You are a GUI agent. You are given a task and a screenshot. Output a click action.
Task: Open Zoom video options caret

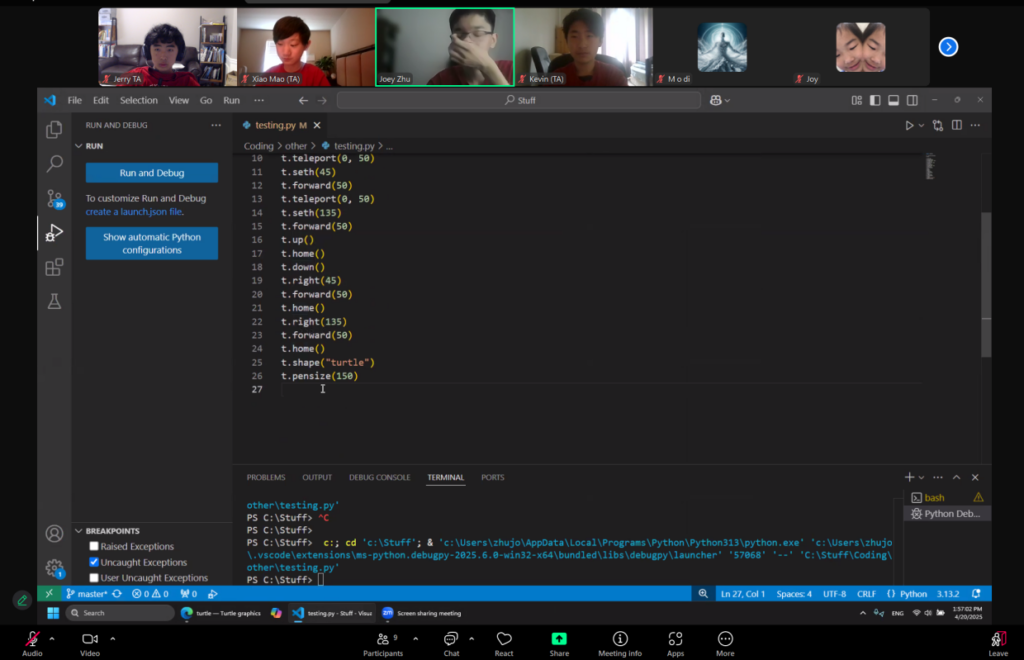[112, 638]
